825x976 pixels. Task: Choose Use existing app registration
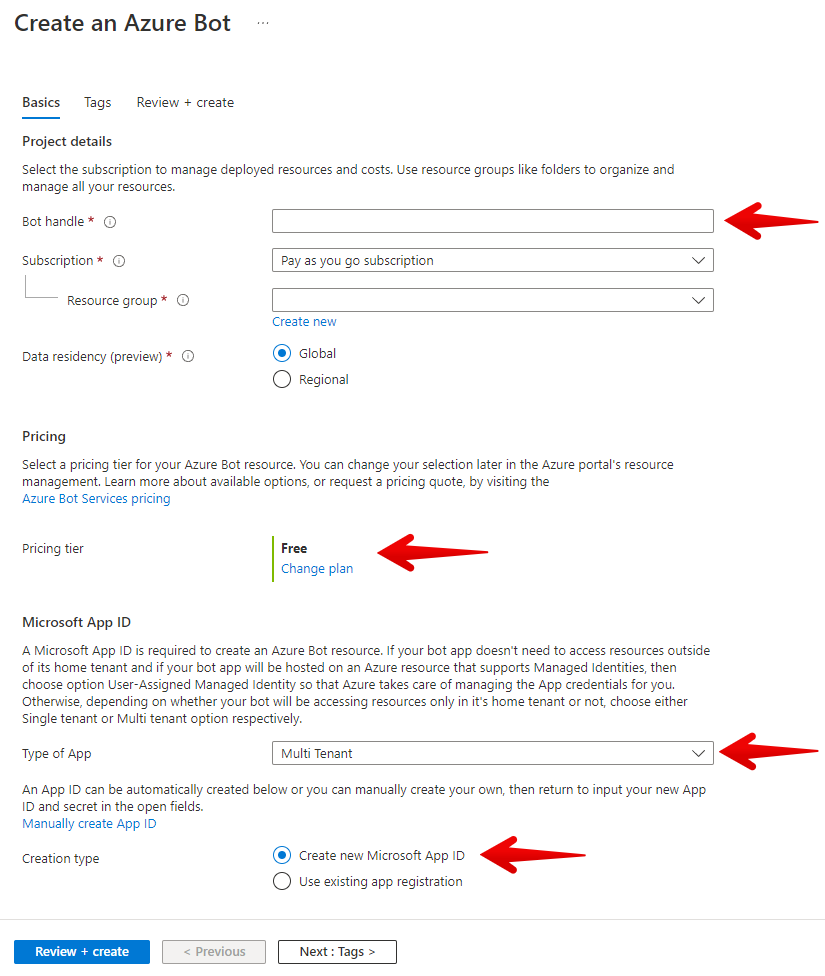pos(282,881)
